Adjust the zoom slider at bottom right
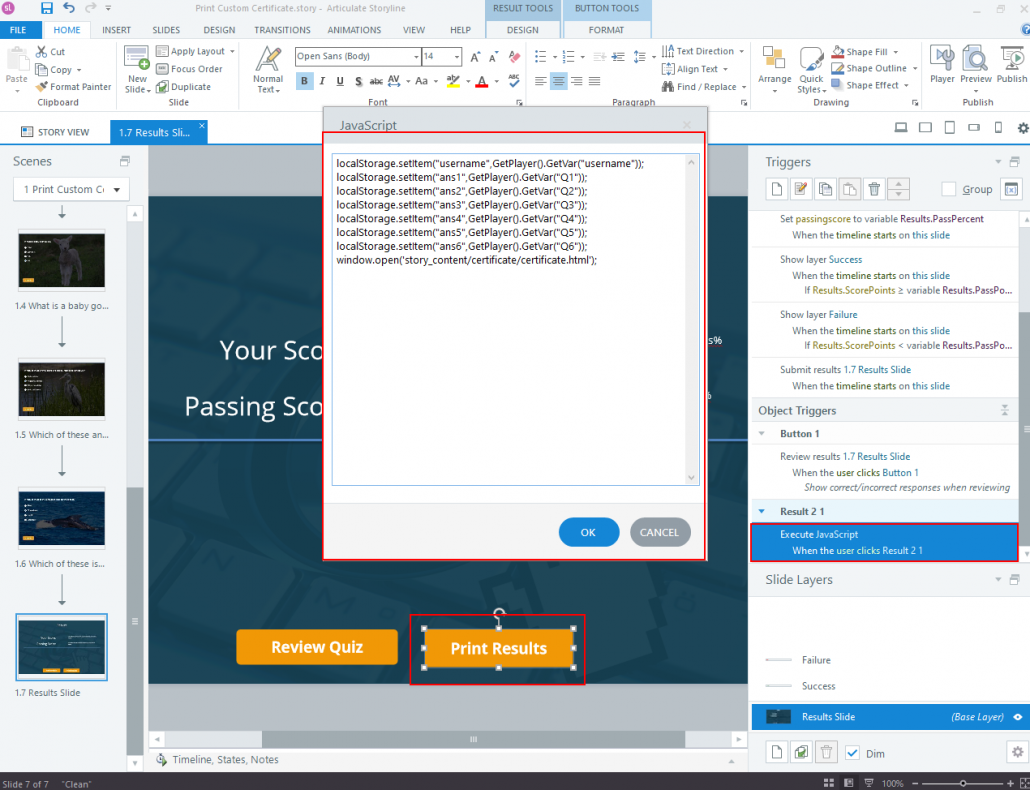Viewport: 1030px width, 790px height. (x=963, y=784)
